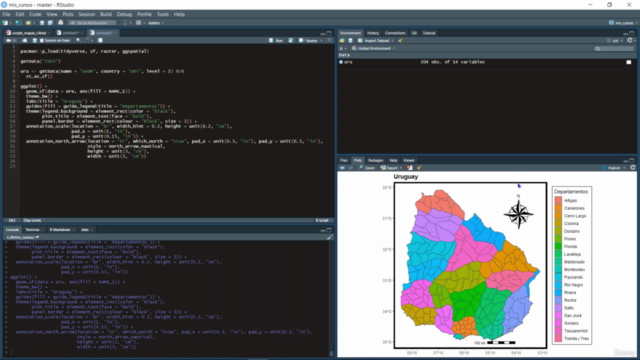Refresh the Environment pane
The width and height of the screenshot is (640, 360).
point(630,40)
